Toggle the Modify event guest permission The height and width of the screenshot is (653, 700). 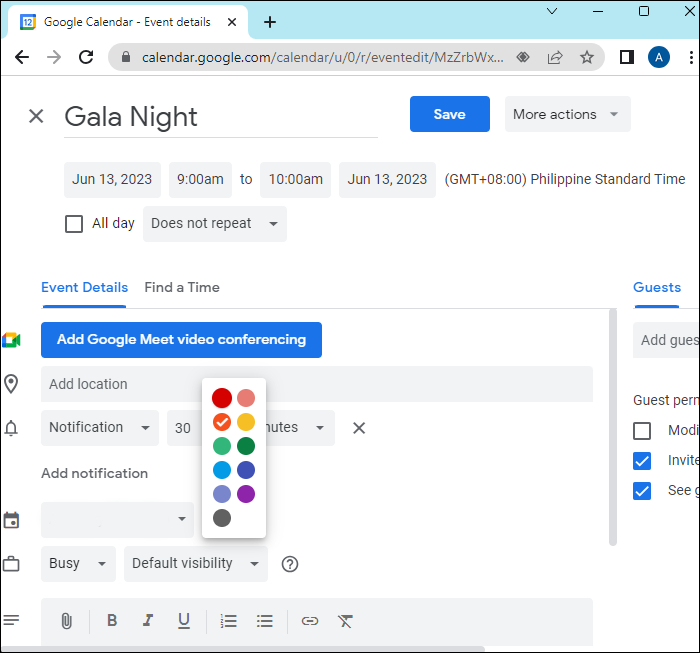tap(642, 431)
